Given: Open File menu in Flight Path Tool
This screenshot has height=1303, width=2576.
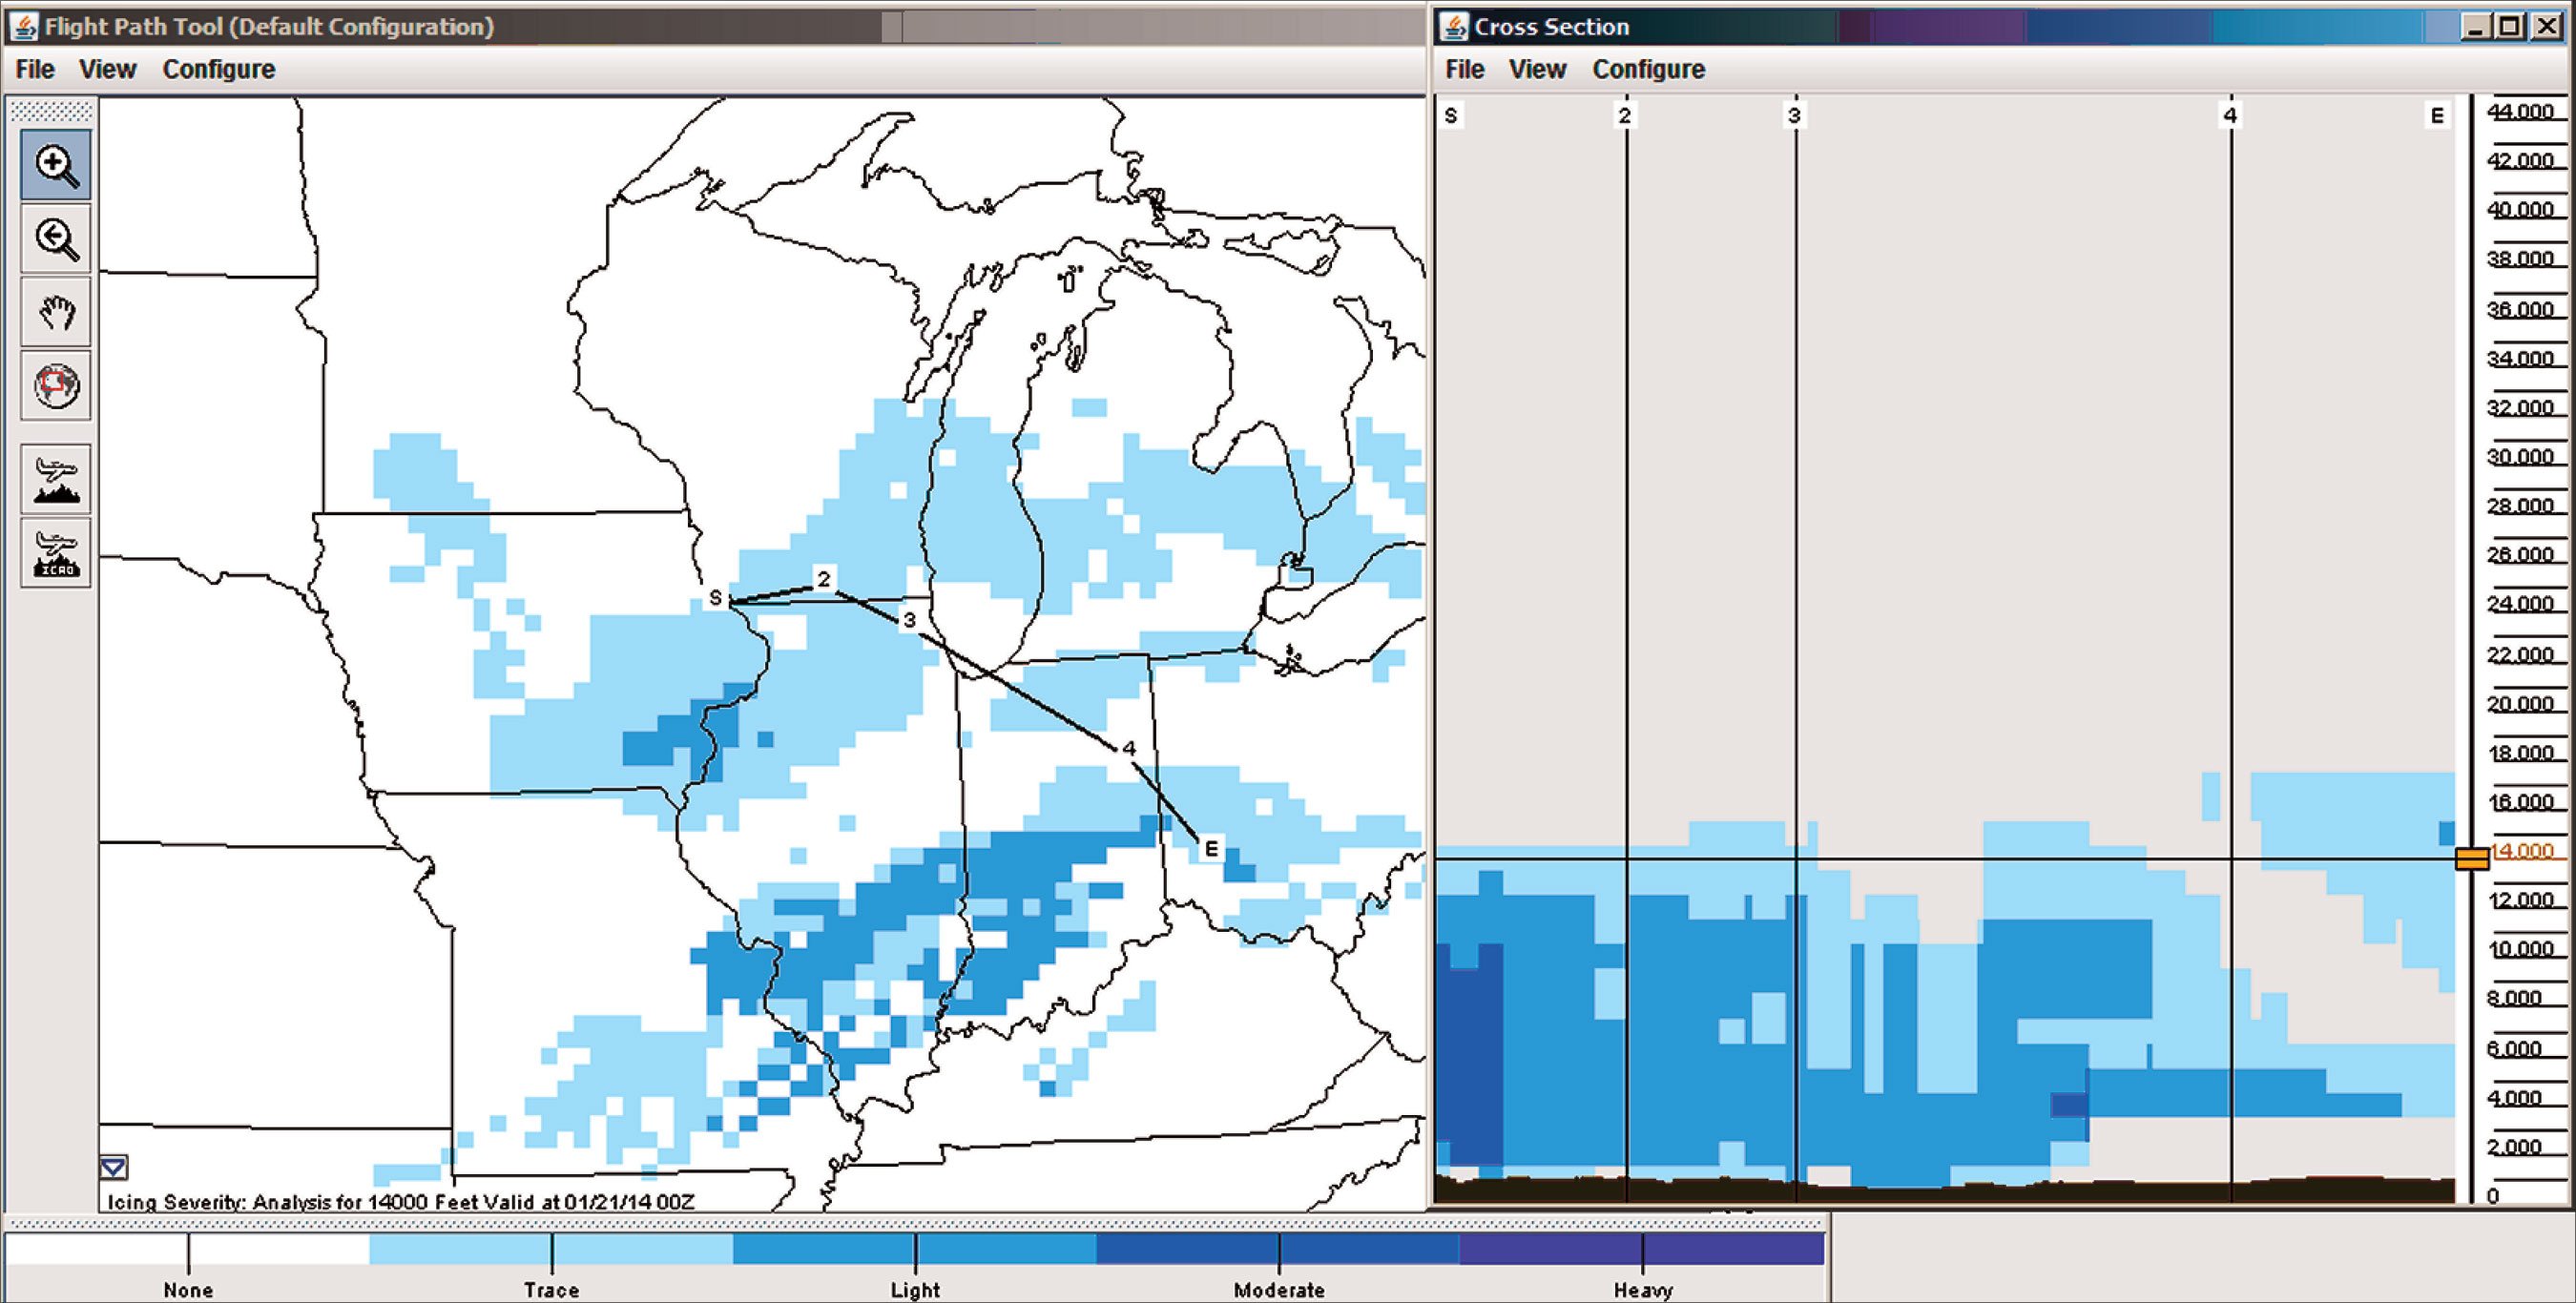Looking at the screenshot, I should pyautogui.click(x=35, y=69).
